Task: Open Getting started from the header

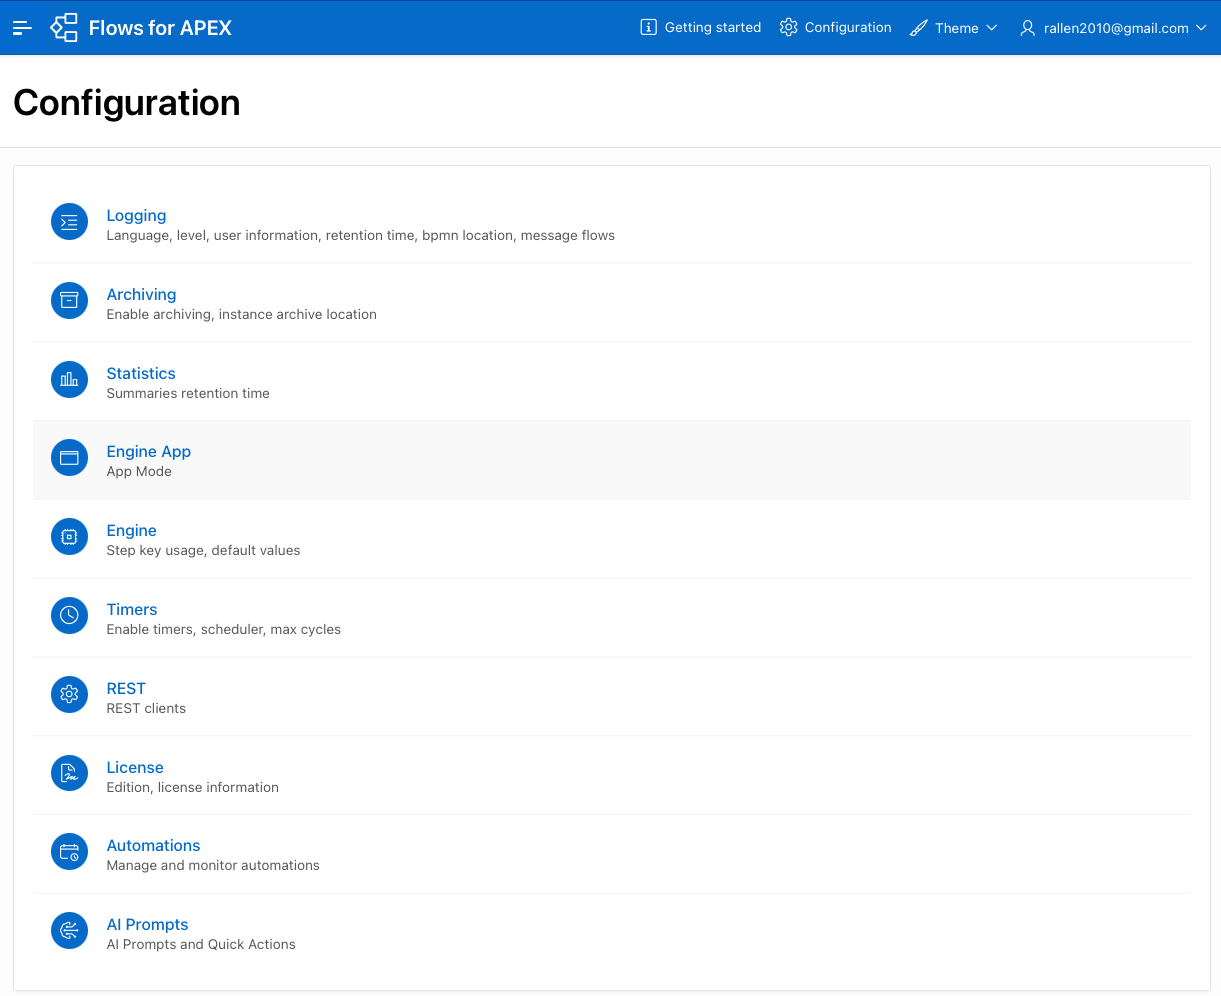Action: coord(701,28)
